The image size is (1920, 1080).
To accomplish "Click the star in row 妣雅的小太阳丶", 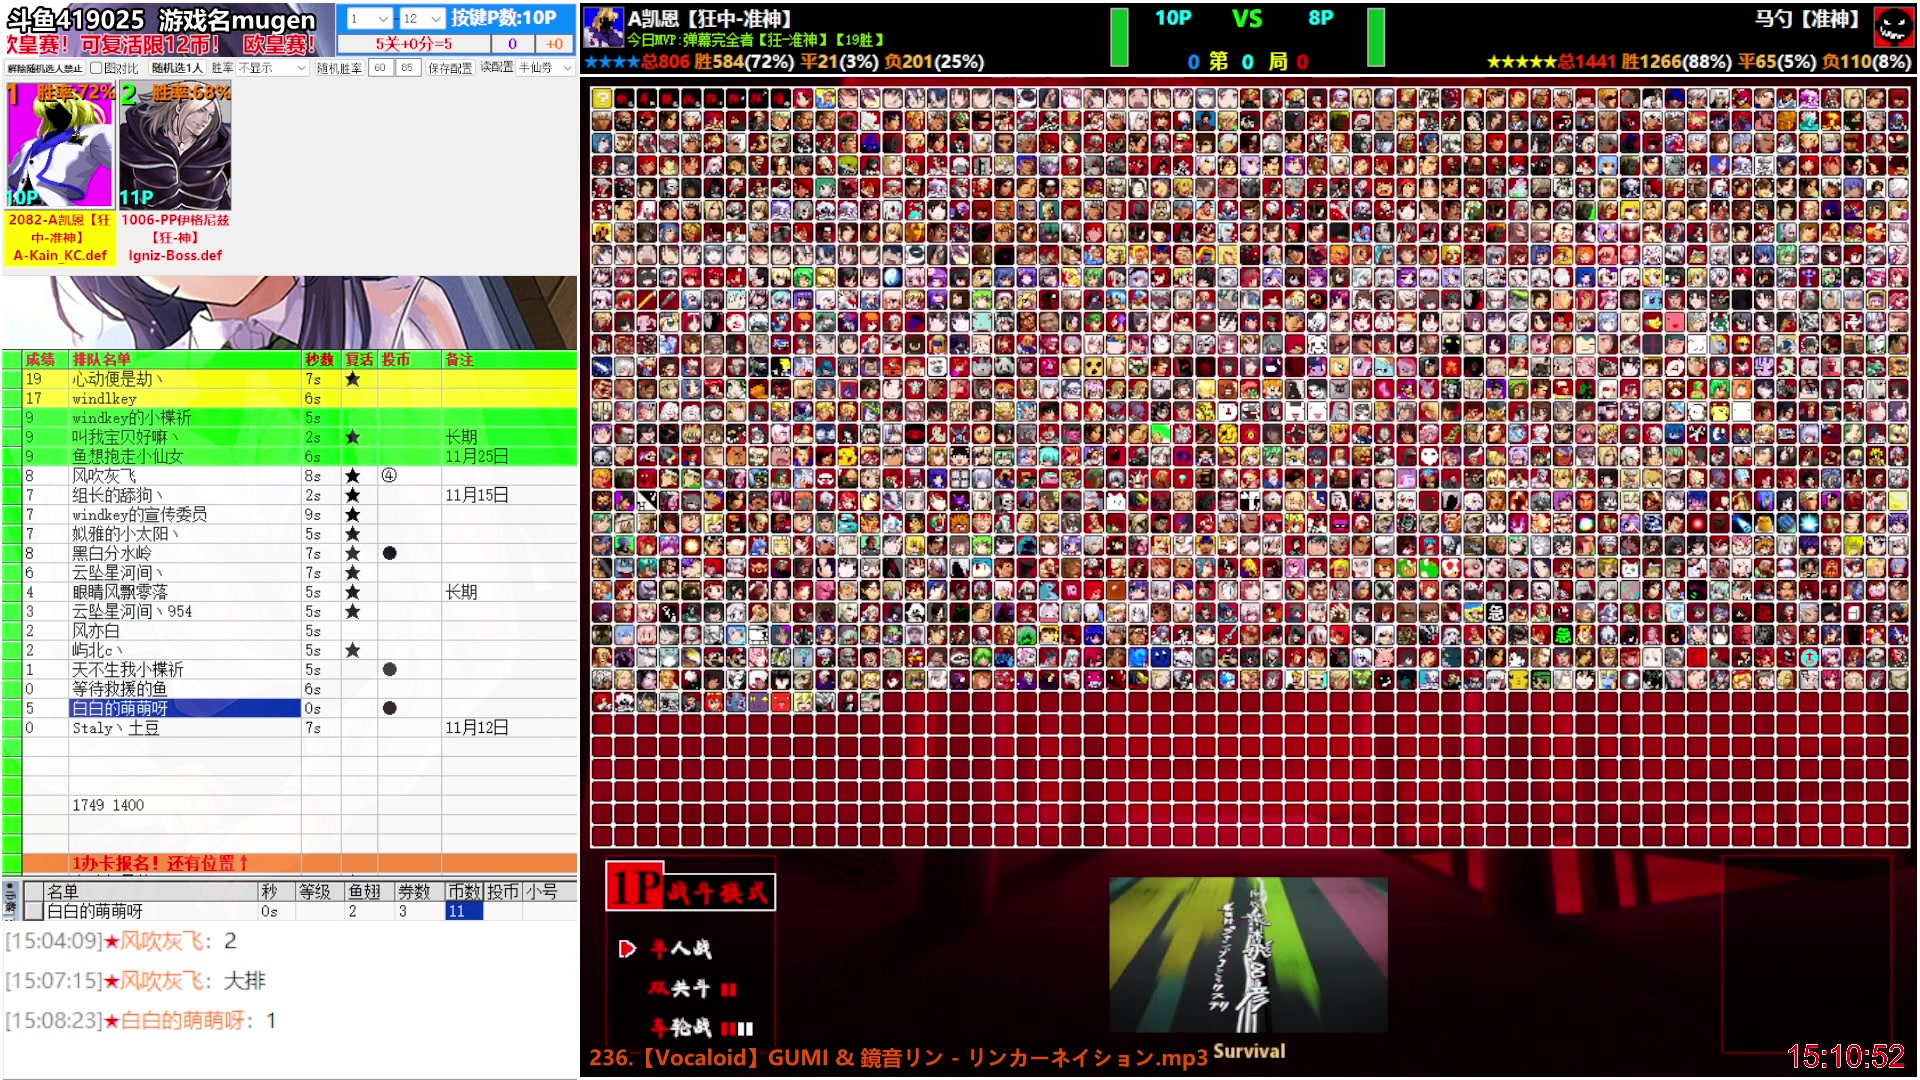I will pyautogui.click(x=352, y=534).
